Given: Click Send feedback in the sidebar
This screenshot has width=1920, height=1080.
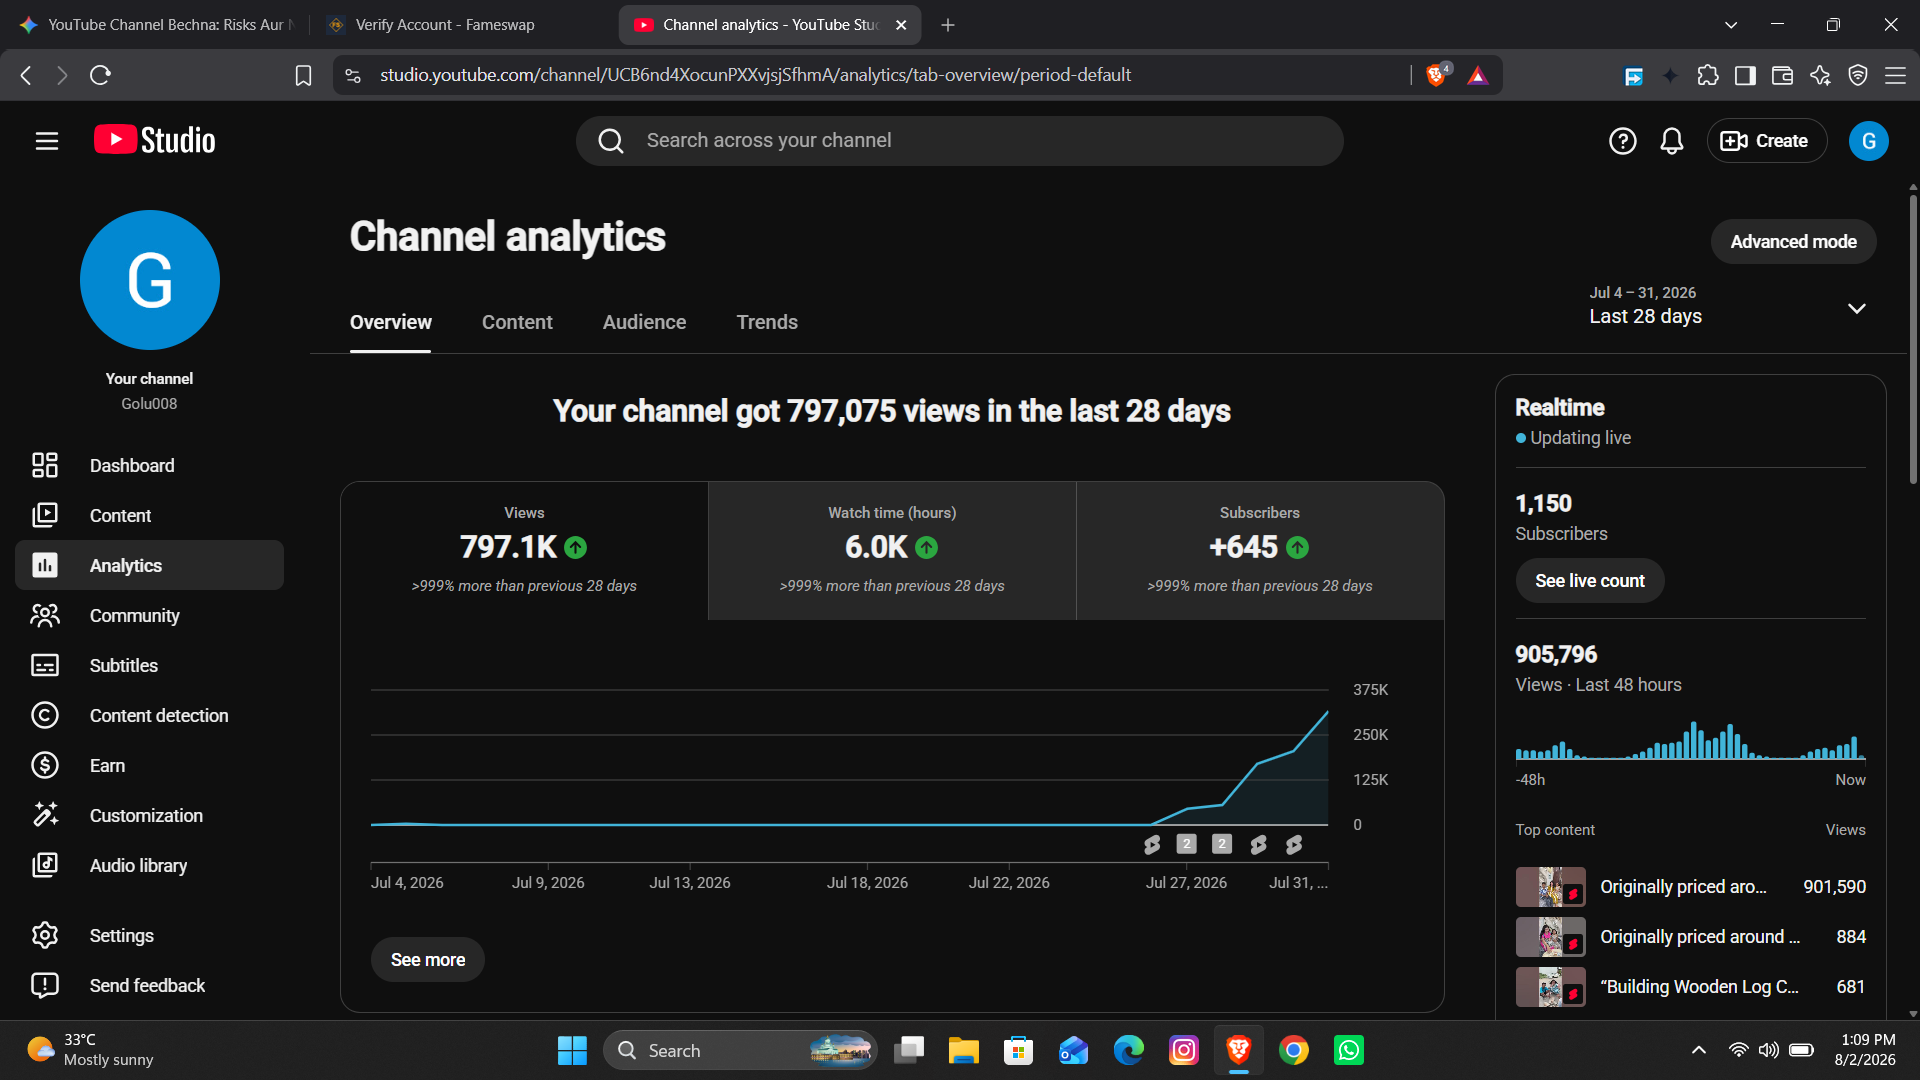Looking at the screenshot, I should (x=150, y=985).
